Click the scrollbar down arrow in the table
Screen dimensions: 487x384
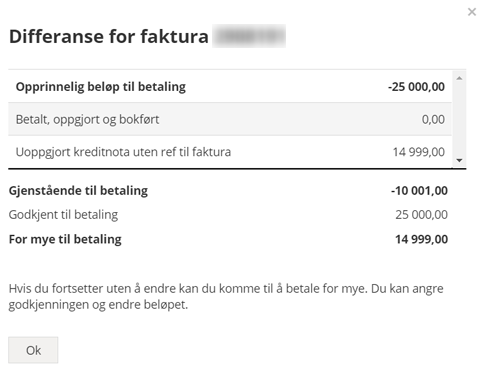(459, 160)
